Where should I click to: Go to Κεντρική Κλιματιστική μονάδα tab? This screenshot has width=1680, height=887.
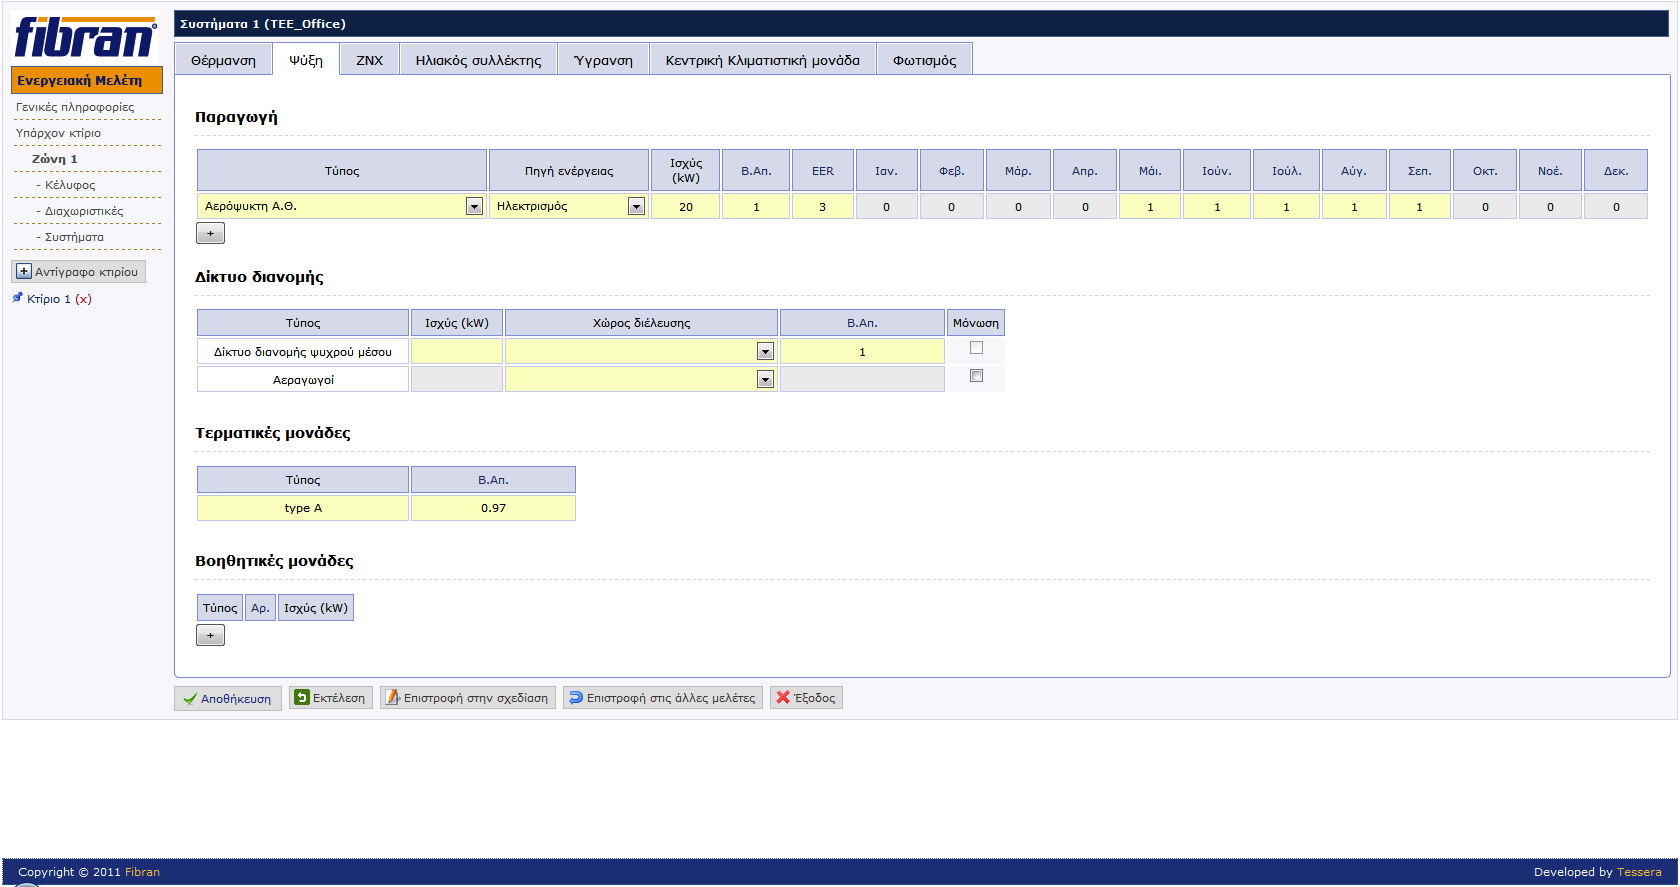coord(763,60)
